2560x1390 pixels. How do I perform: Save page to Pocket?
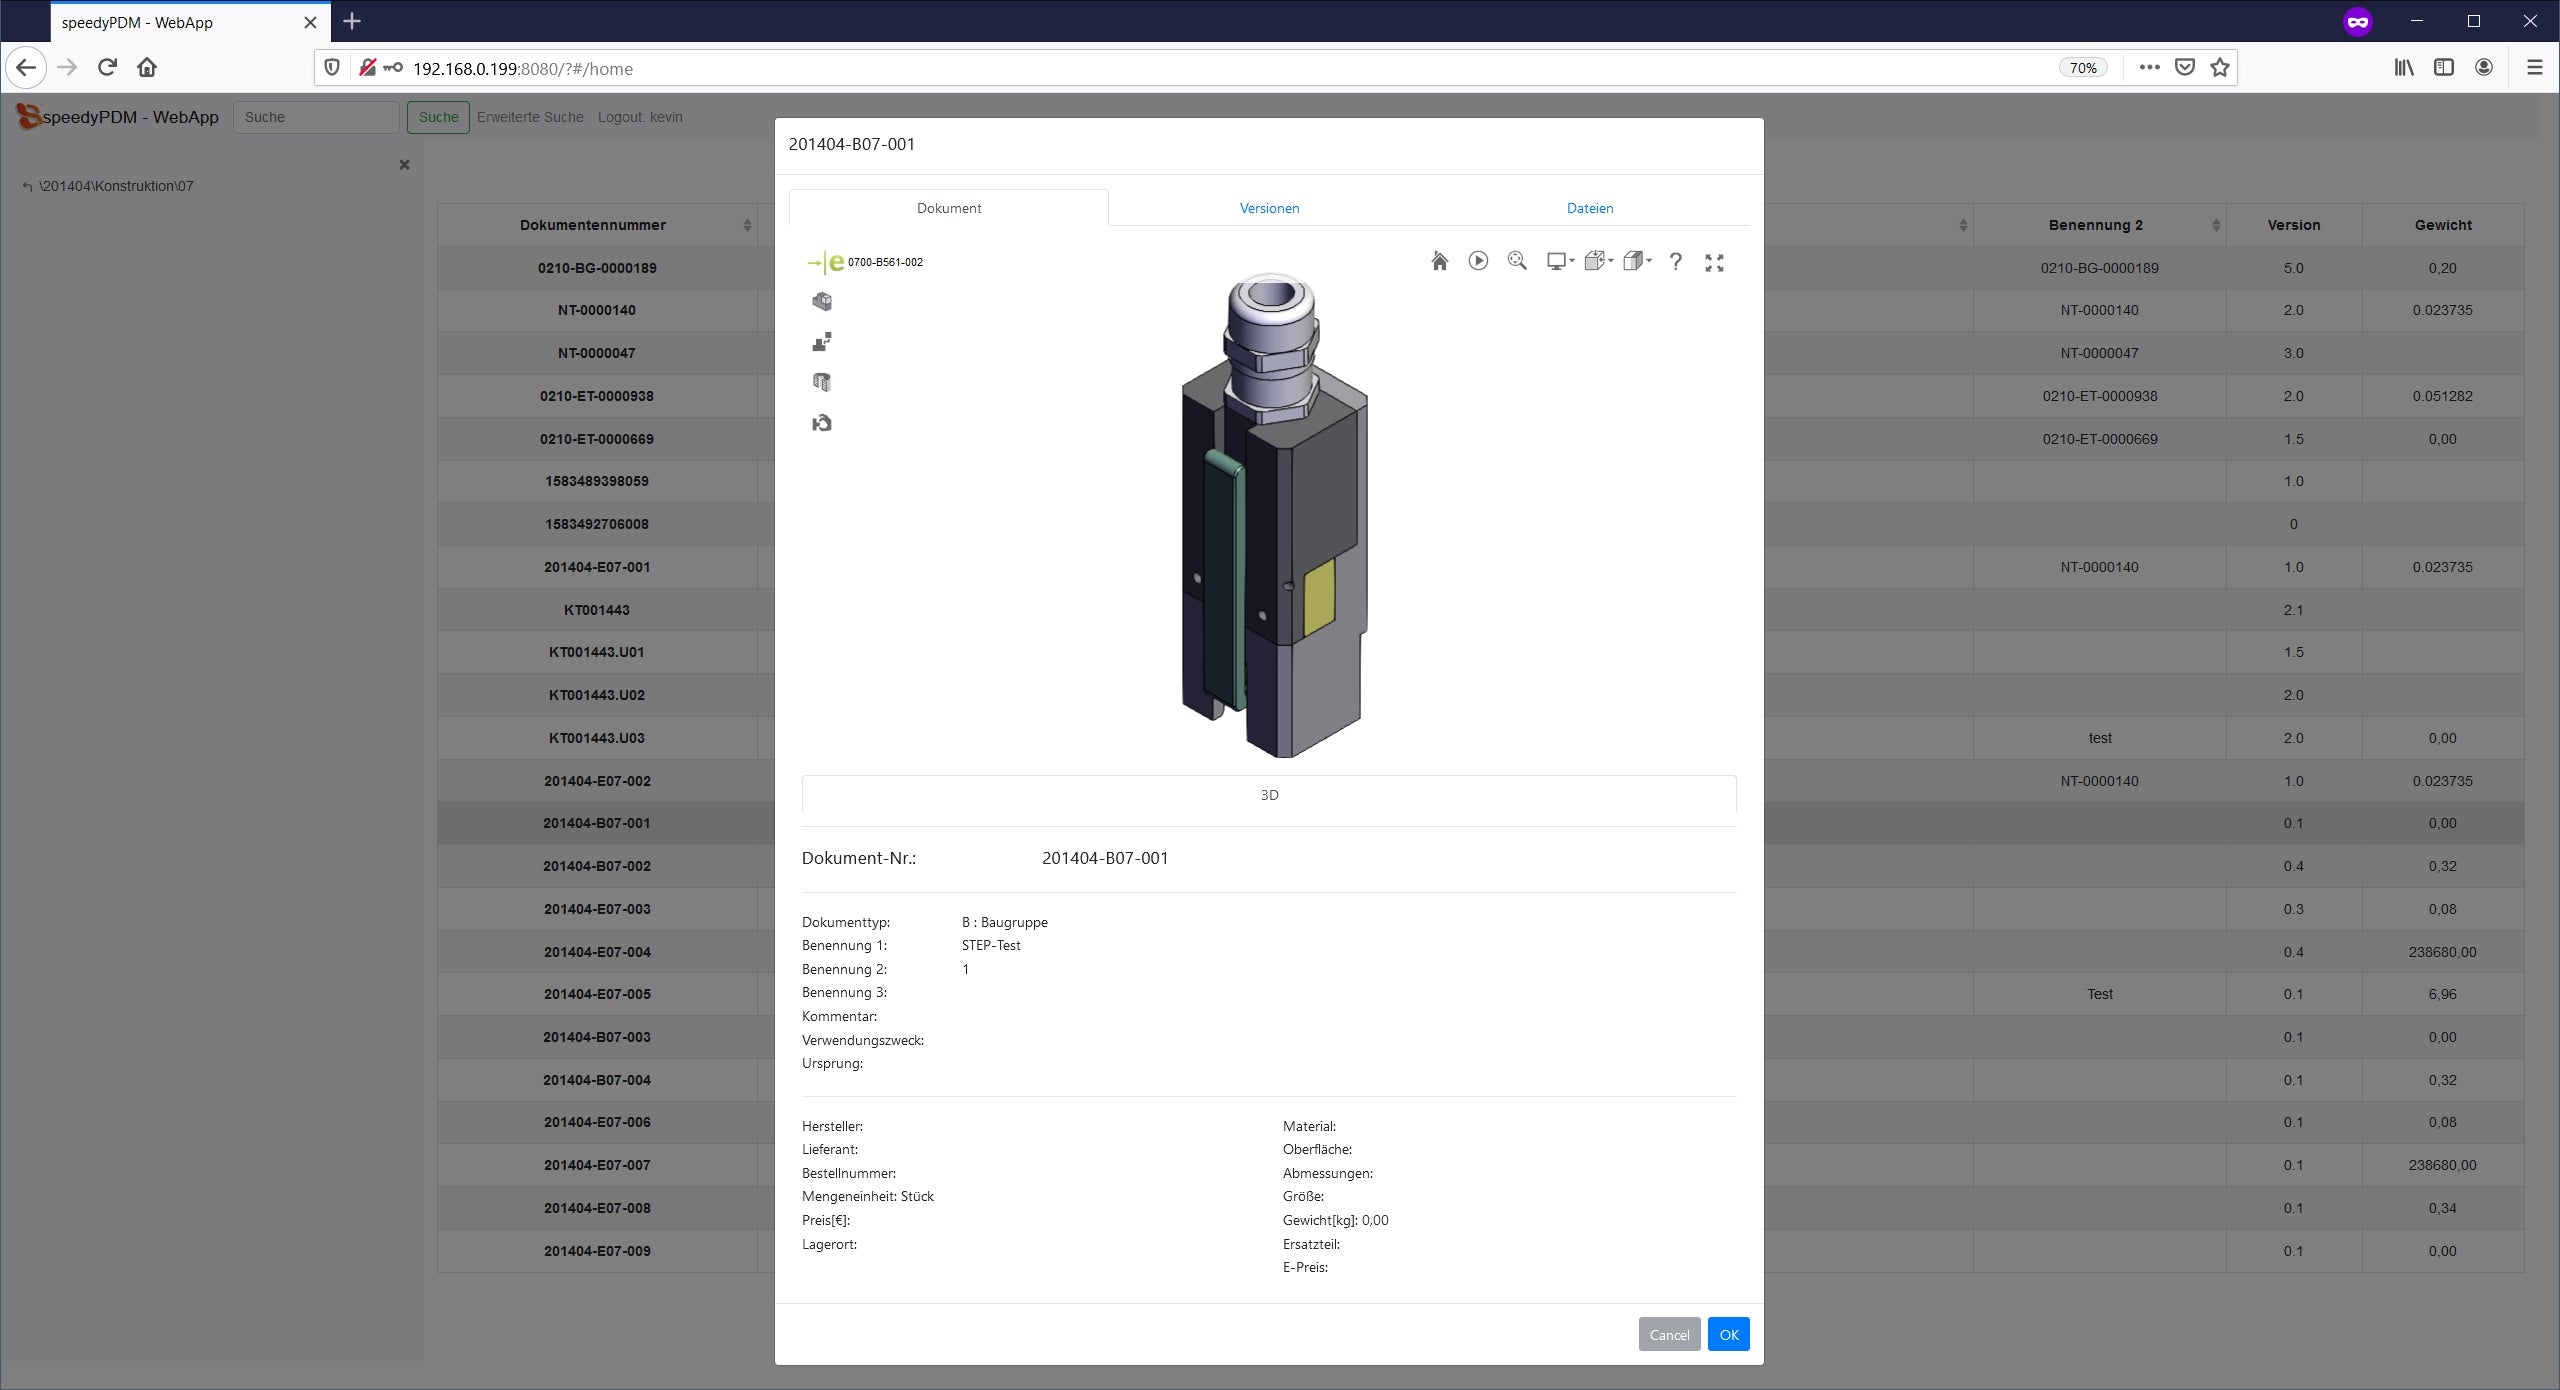click(x=2185, y=67)
